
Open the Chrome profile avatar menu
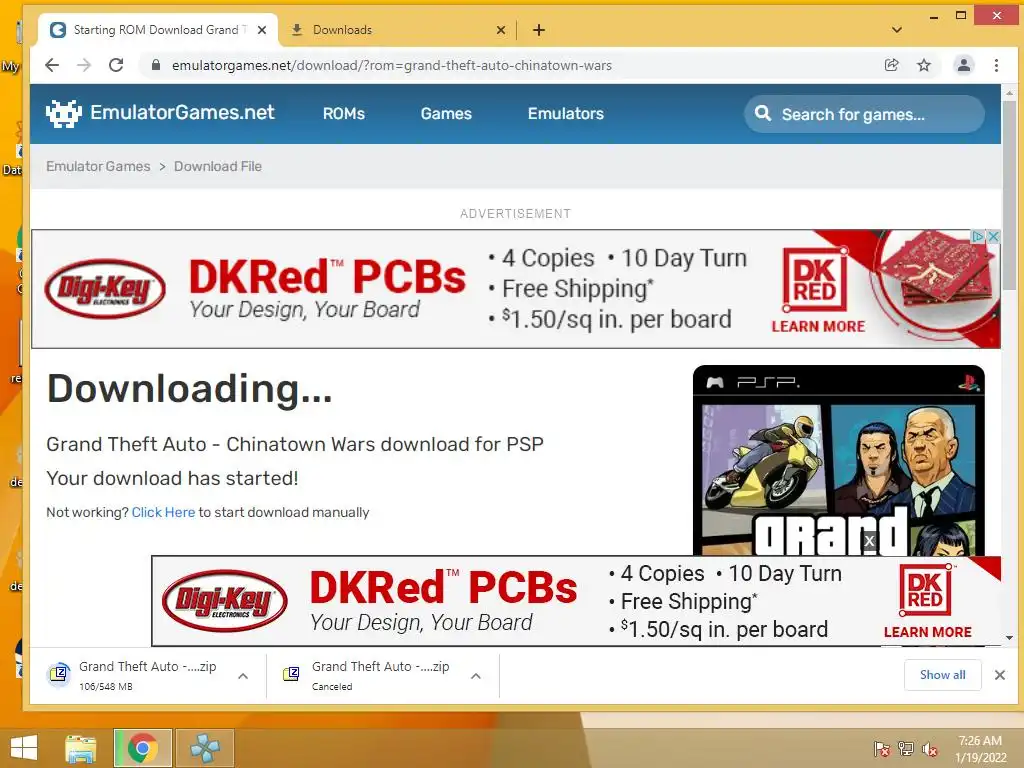[x=963, y=65]
